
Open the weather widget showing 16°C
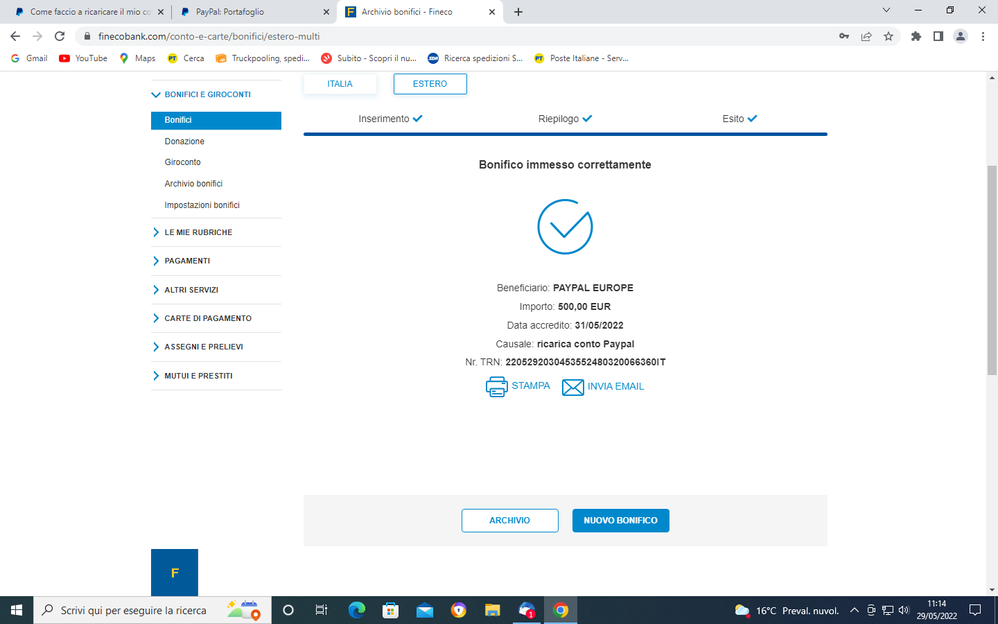tap(787, 610)
